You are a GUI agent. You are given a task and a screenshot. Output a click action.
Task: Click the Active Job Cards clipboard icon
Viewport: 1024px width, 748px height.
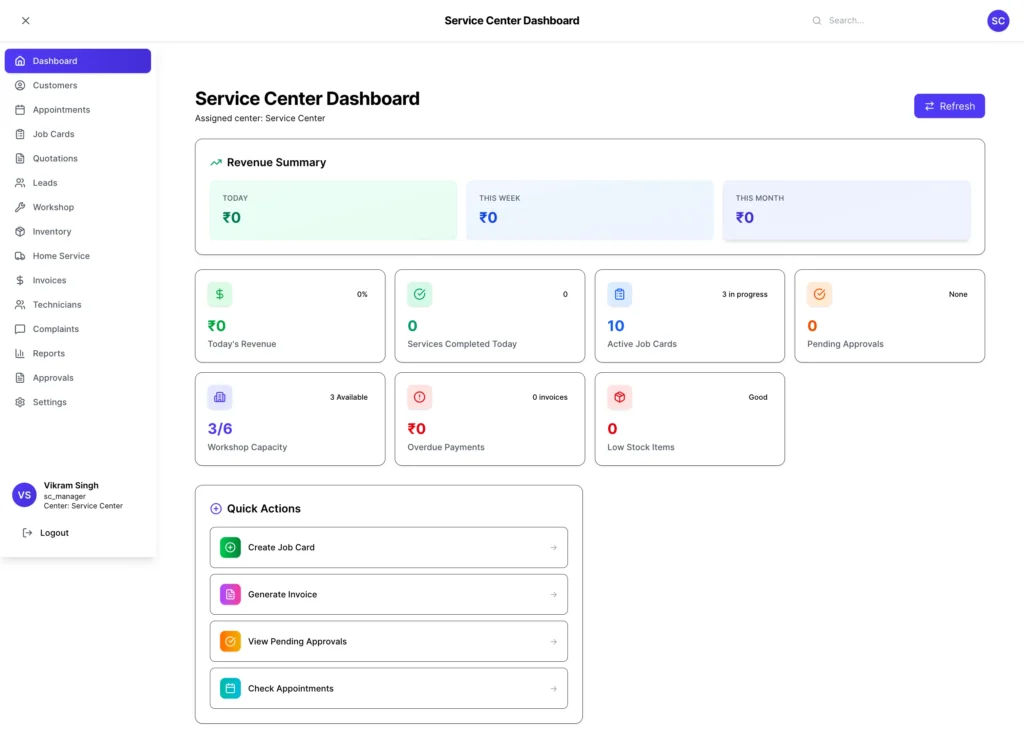tap(620, 294)
